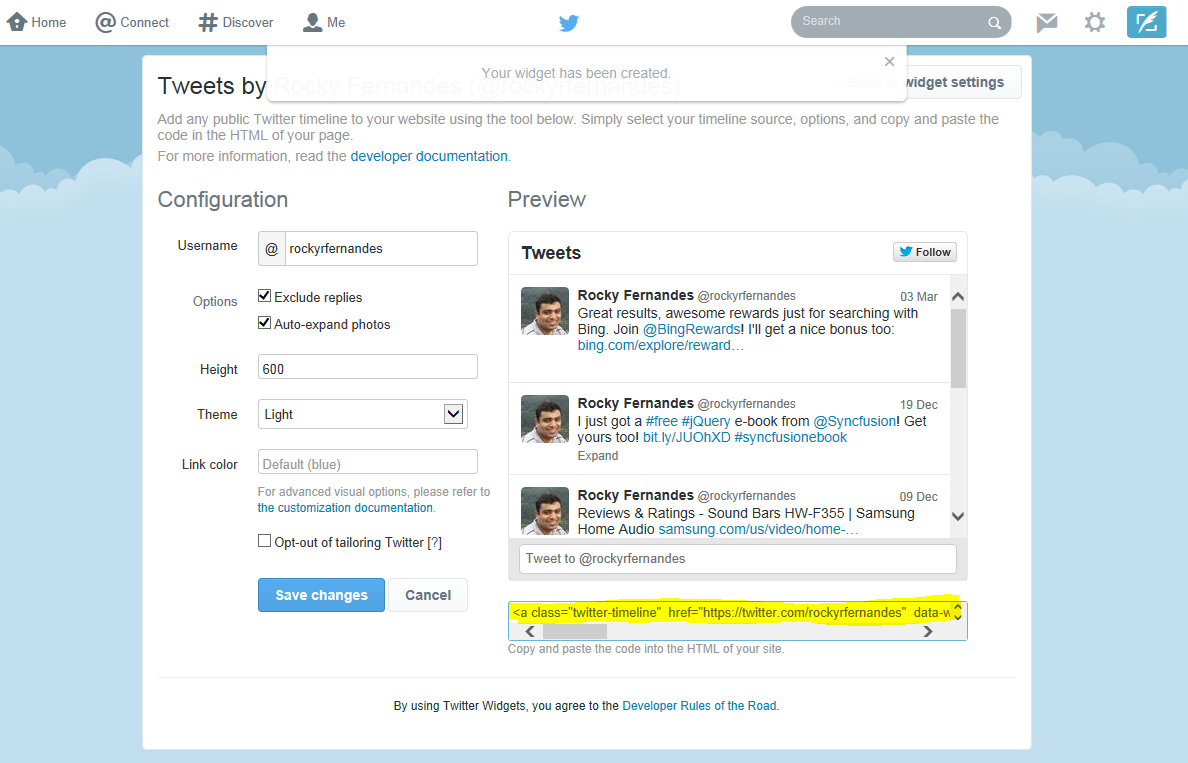Viewport: 1188px width, 763px height.
Task: Uncheck Exclude replies
Action: click(264, 296)
